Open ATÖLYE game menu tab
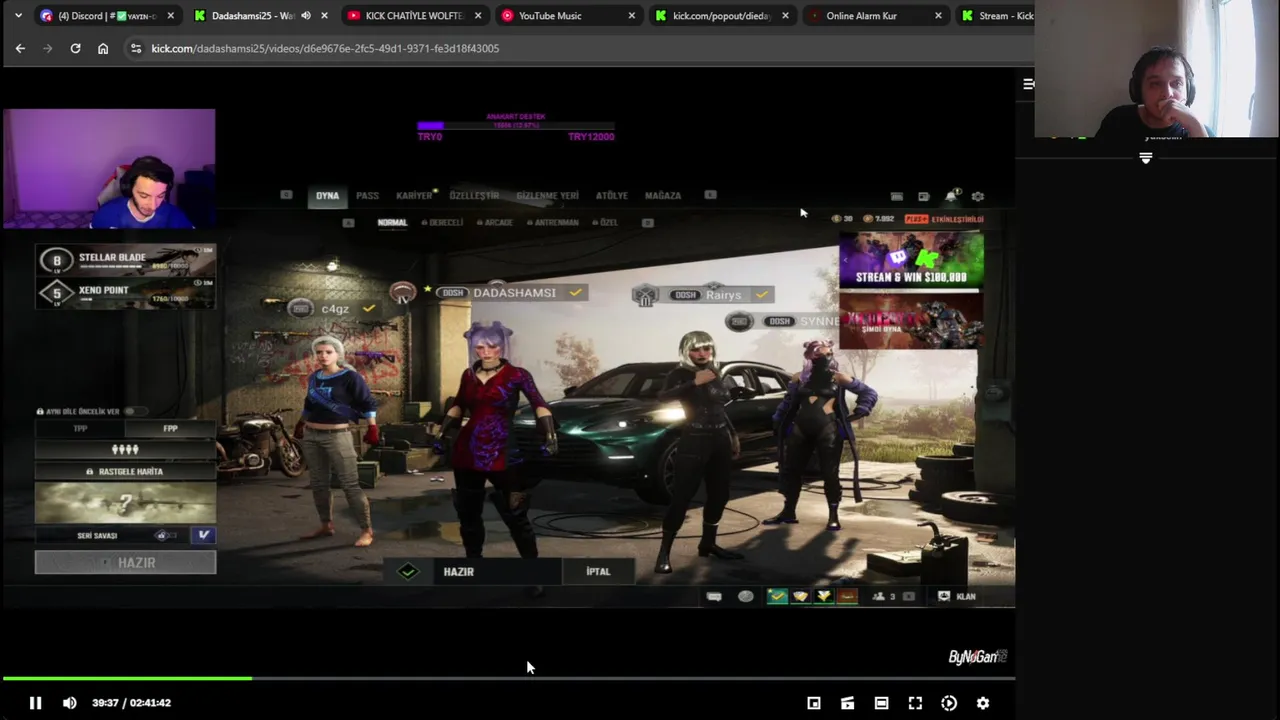 [612, 196]
